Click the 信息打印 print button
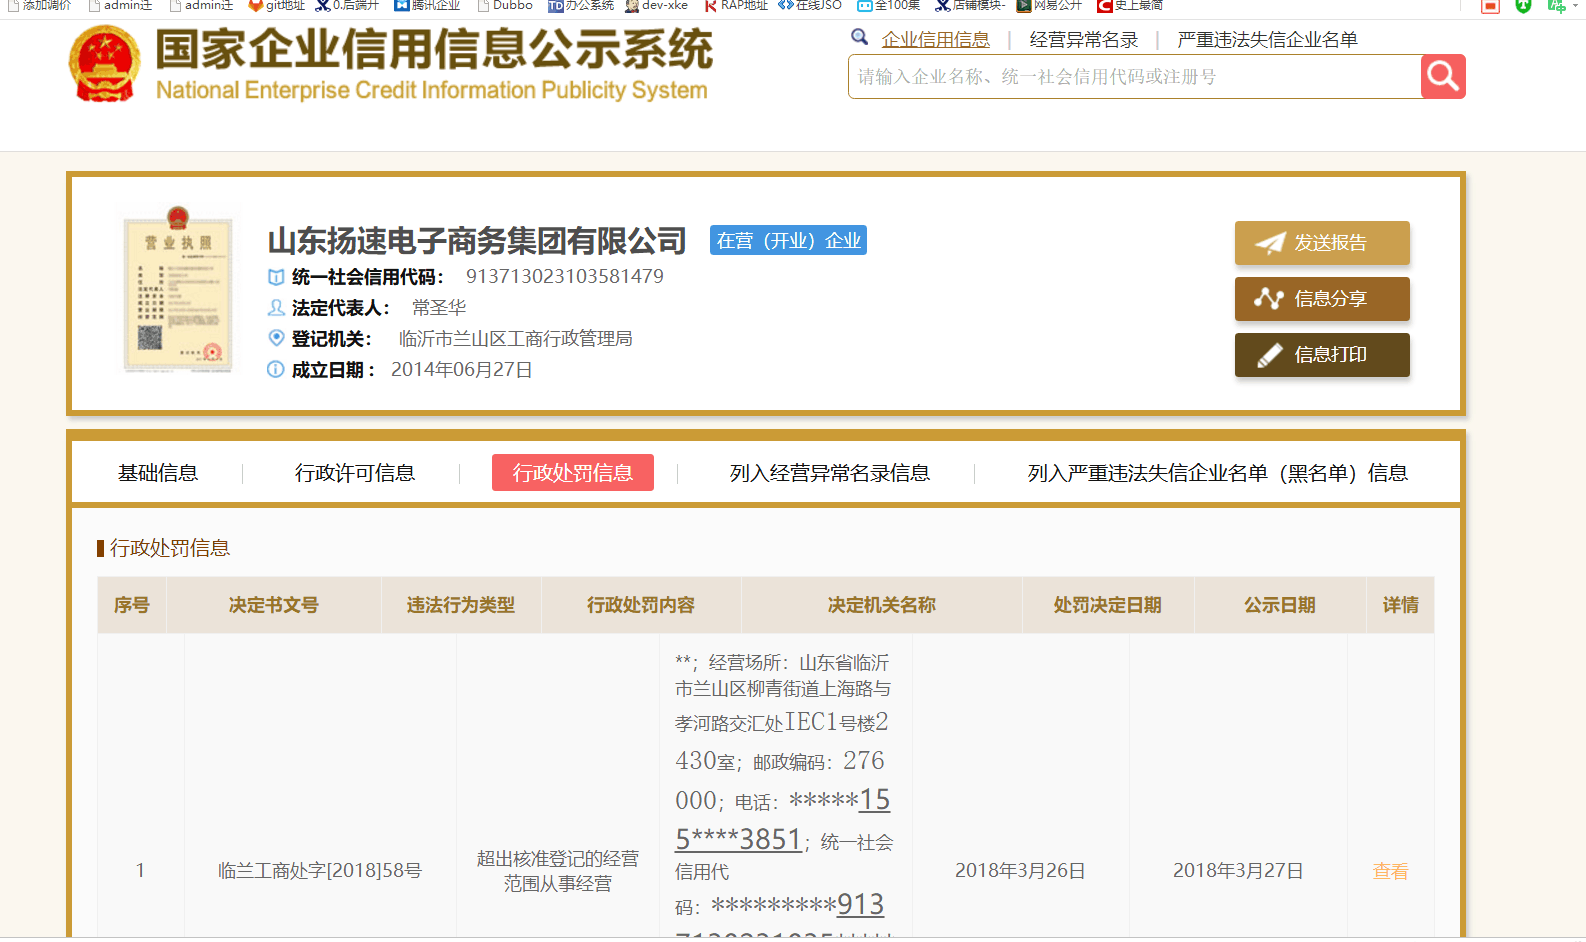 (1321, 355)
